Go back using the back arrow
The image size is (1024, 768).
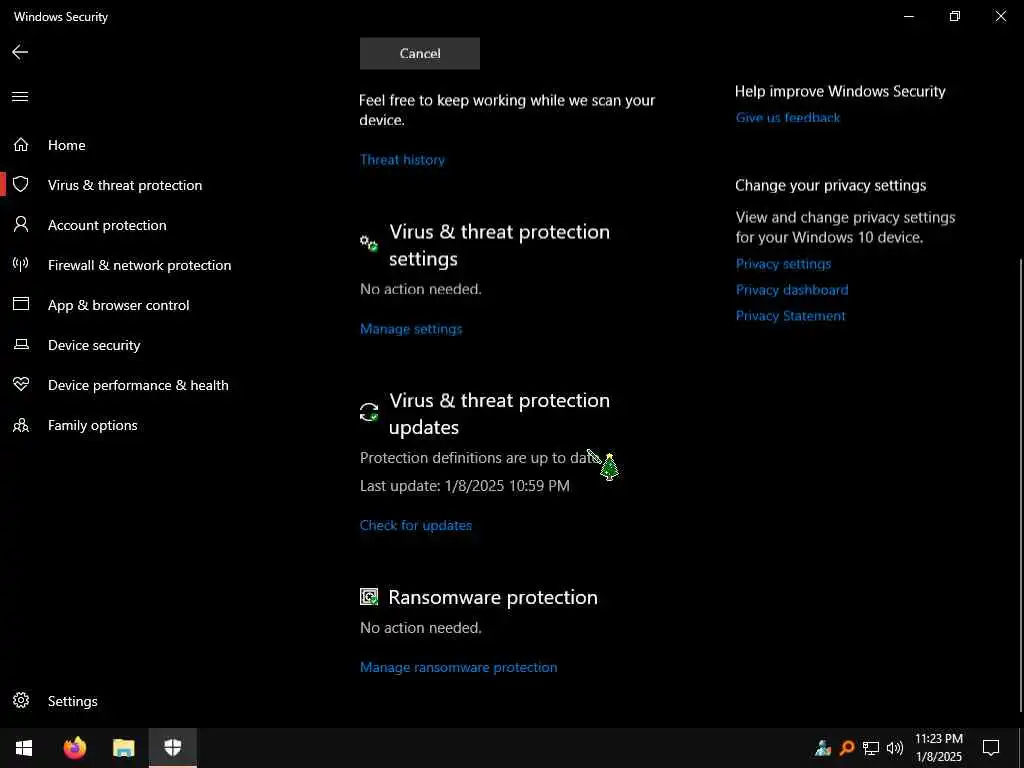coord(20,52)
